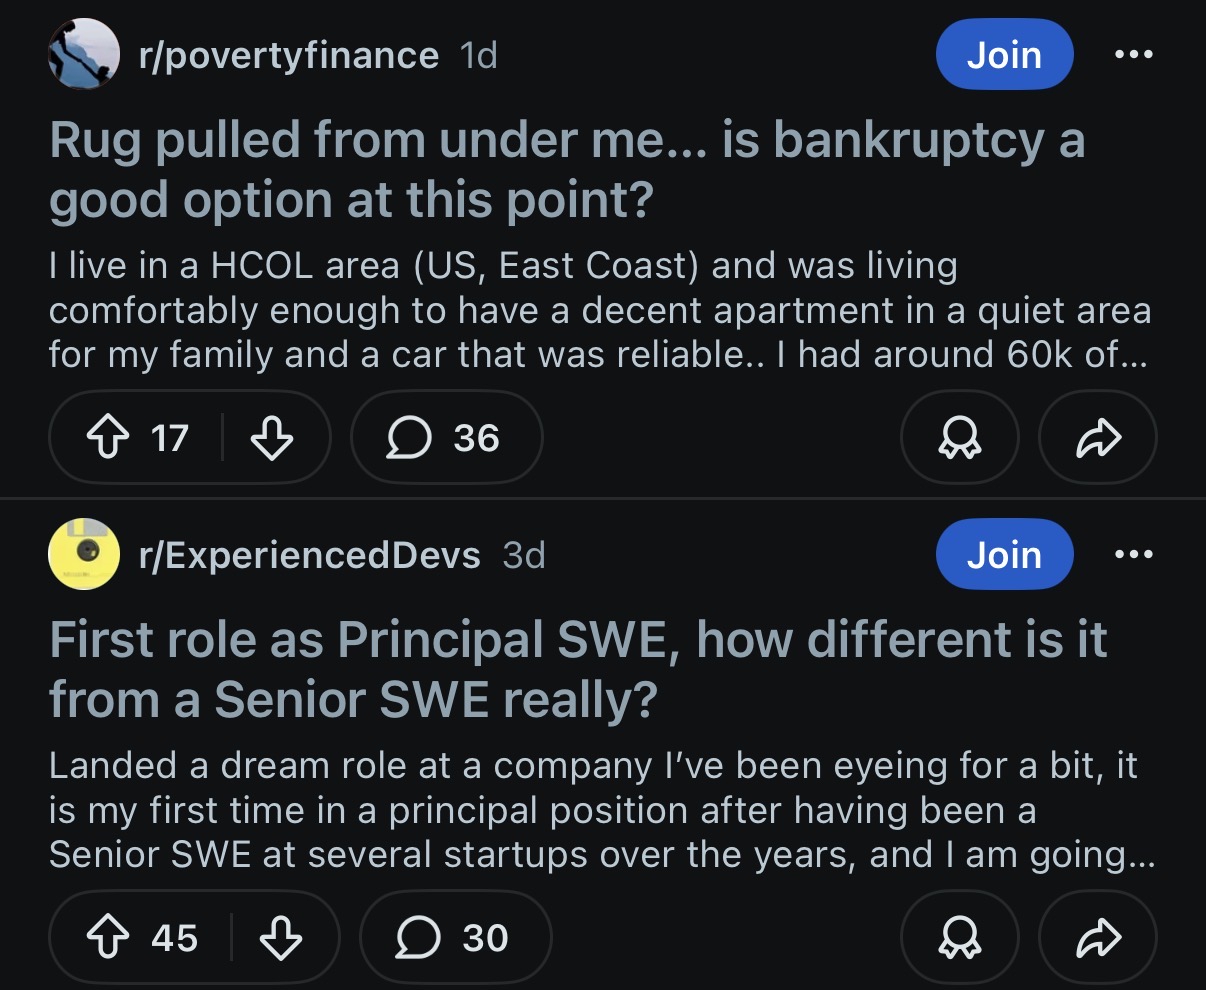The image size is (1206, 990).
Task: Open more options for r/ExperiencedDevs post
Action: tap(1134, 555)
